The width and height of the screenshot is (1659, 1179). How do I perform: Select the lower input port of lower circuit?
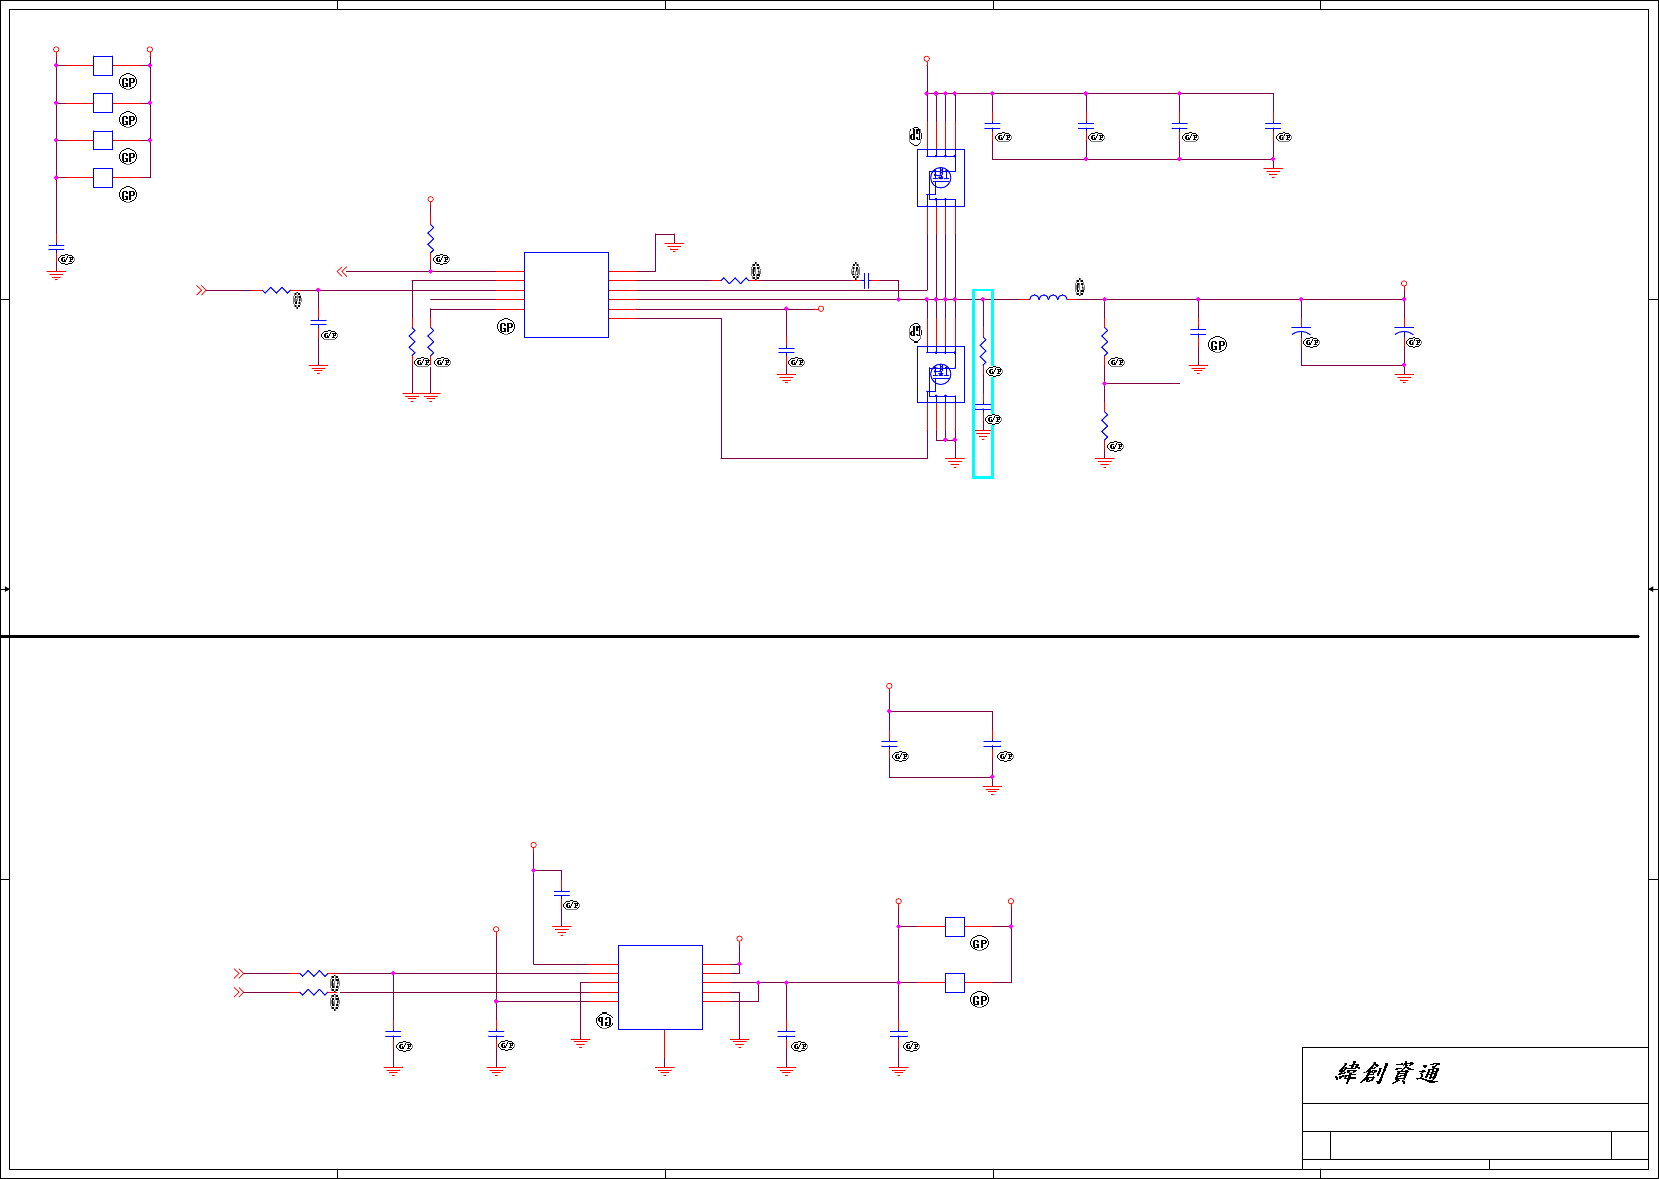[238, 992]
